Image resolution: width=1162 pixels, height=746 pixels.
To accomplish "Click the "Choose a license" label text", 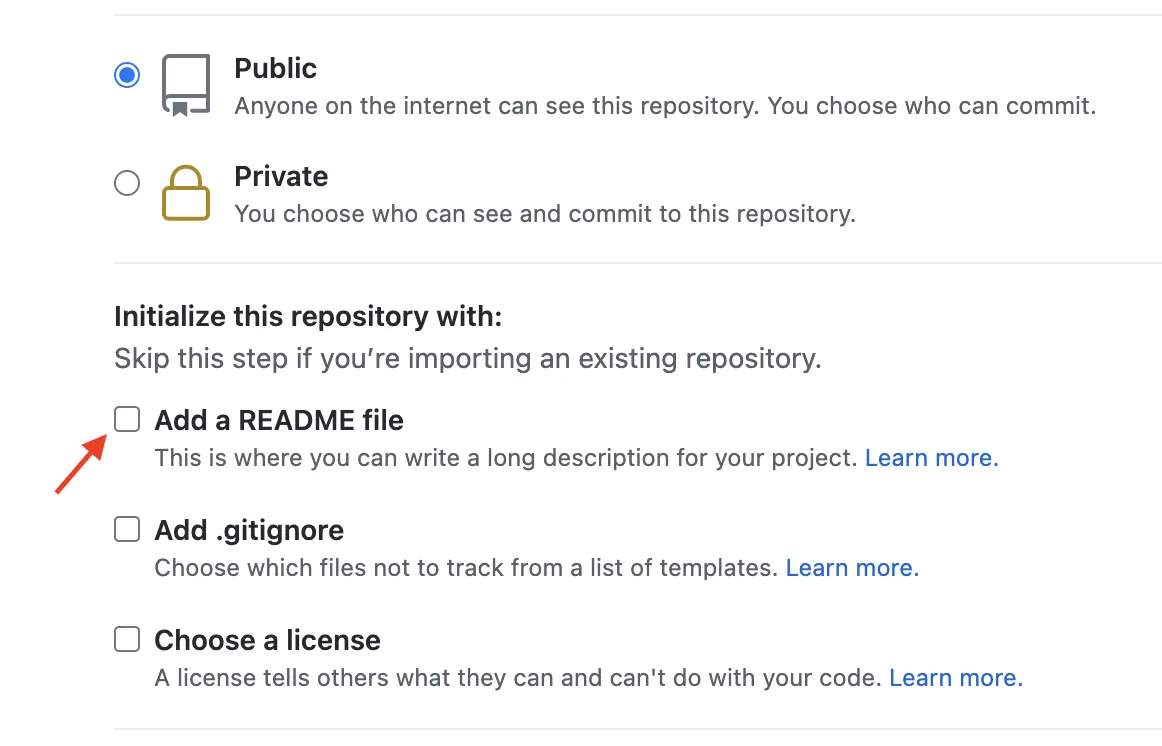I will 267,640.
